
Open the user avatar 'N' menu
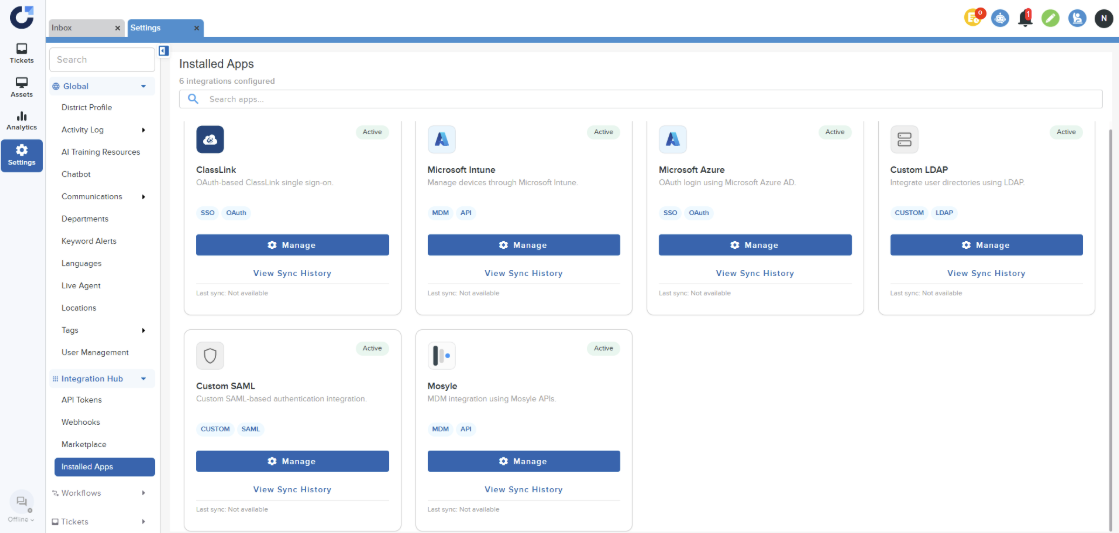(1102, 18)
